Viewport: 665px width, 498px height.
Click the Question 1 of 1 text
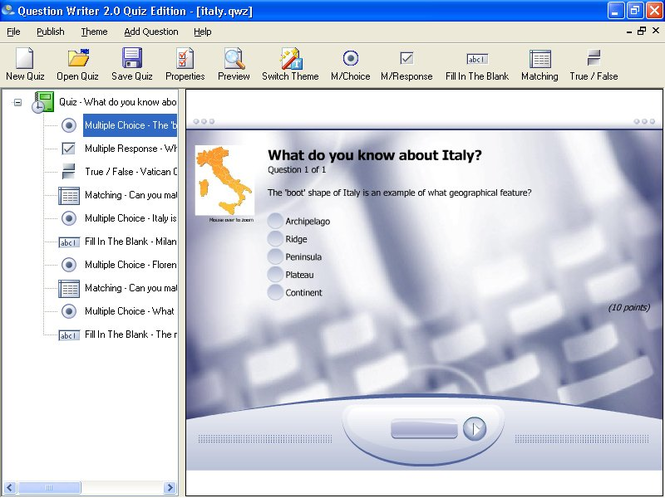297,170
